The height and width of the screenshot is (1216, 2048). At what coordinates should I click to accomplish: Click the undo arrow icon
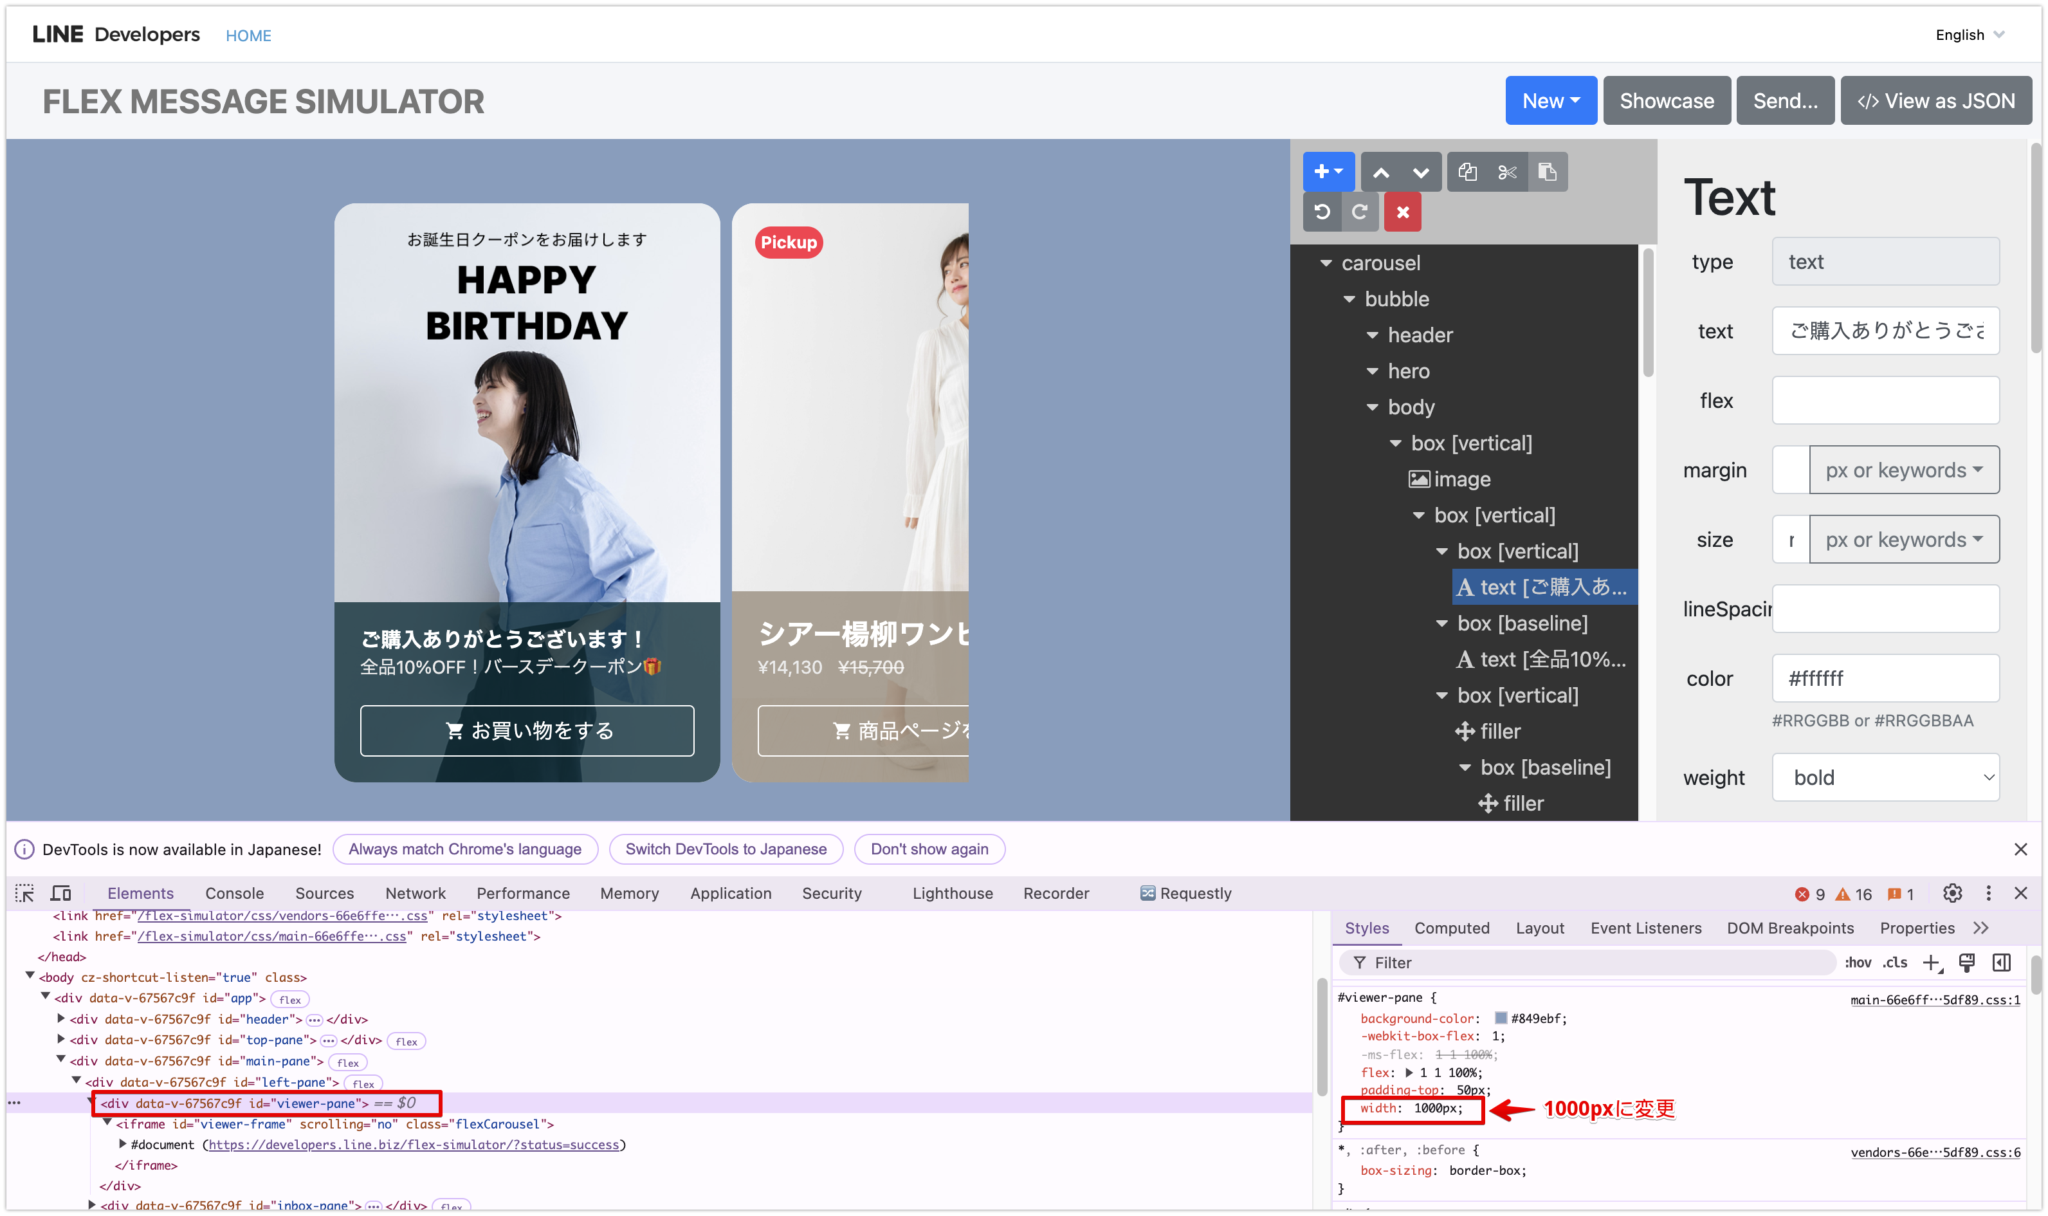click(1322, 211)
